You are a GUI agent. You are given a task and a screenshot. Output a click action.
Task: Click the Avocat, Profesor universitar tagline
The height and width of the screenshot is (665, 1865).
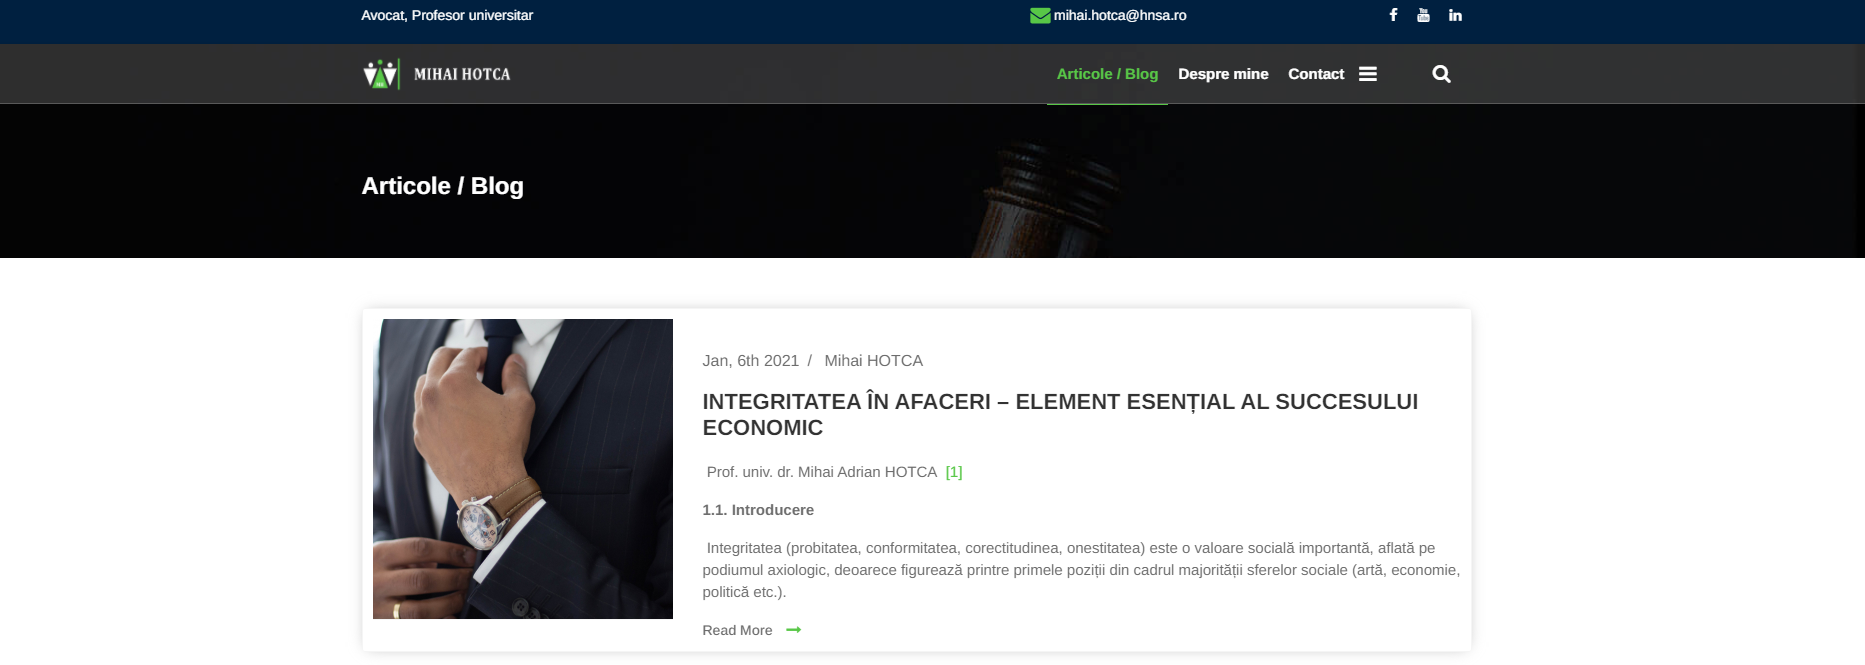click(447, 15)
